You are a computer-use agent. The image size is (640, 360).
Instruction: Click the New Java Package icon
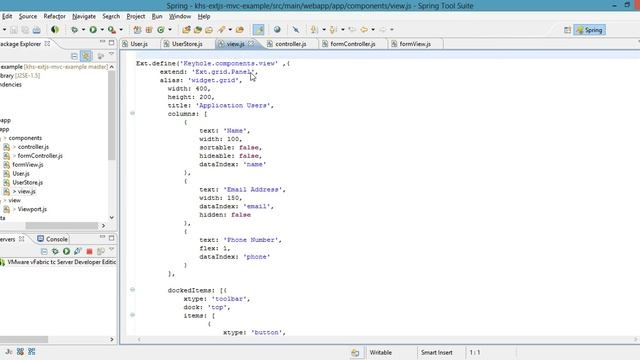[149, 30]
